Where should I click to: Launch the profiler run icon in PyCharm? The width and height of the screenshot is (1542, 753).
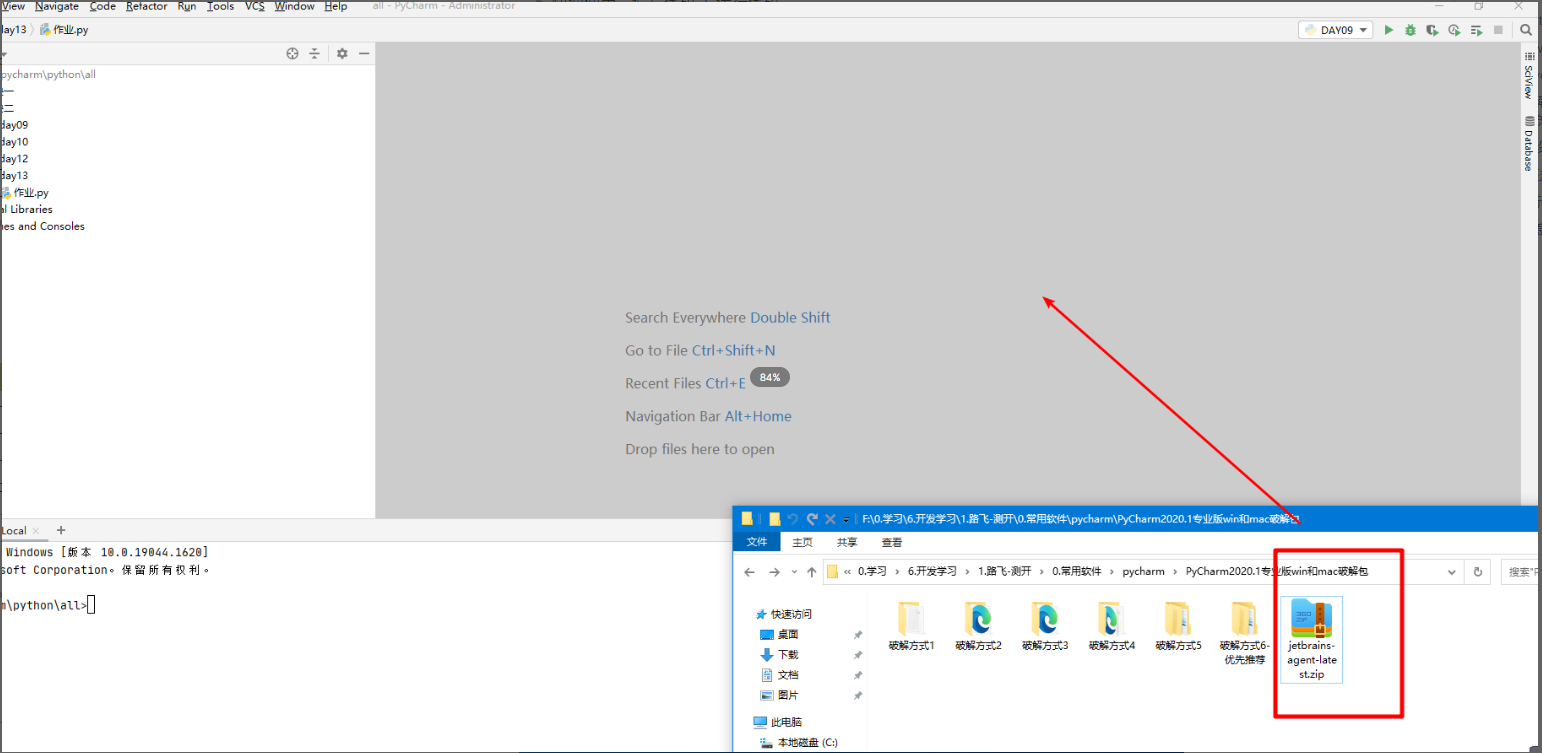click(1454, 30)
